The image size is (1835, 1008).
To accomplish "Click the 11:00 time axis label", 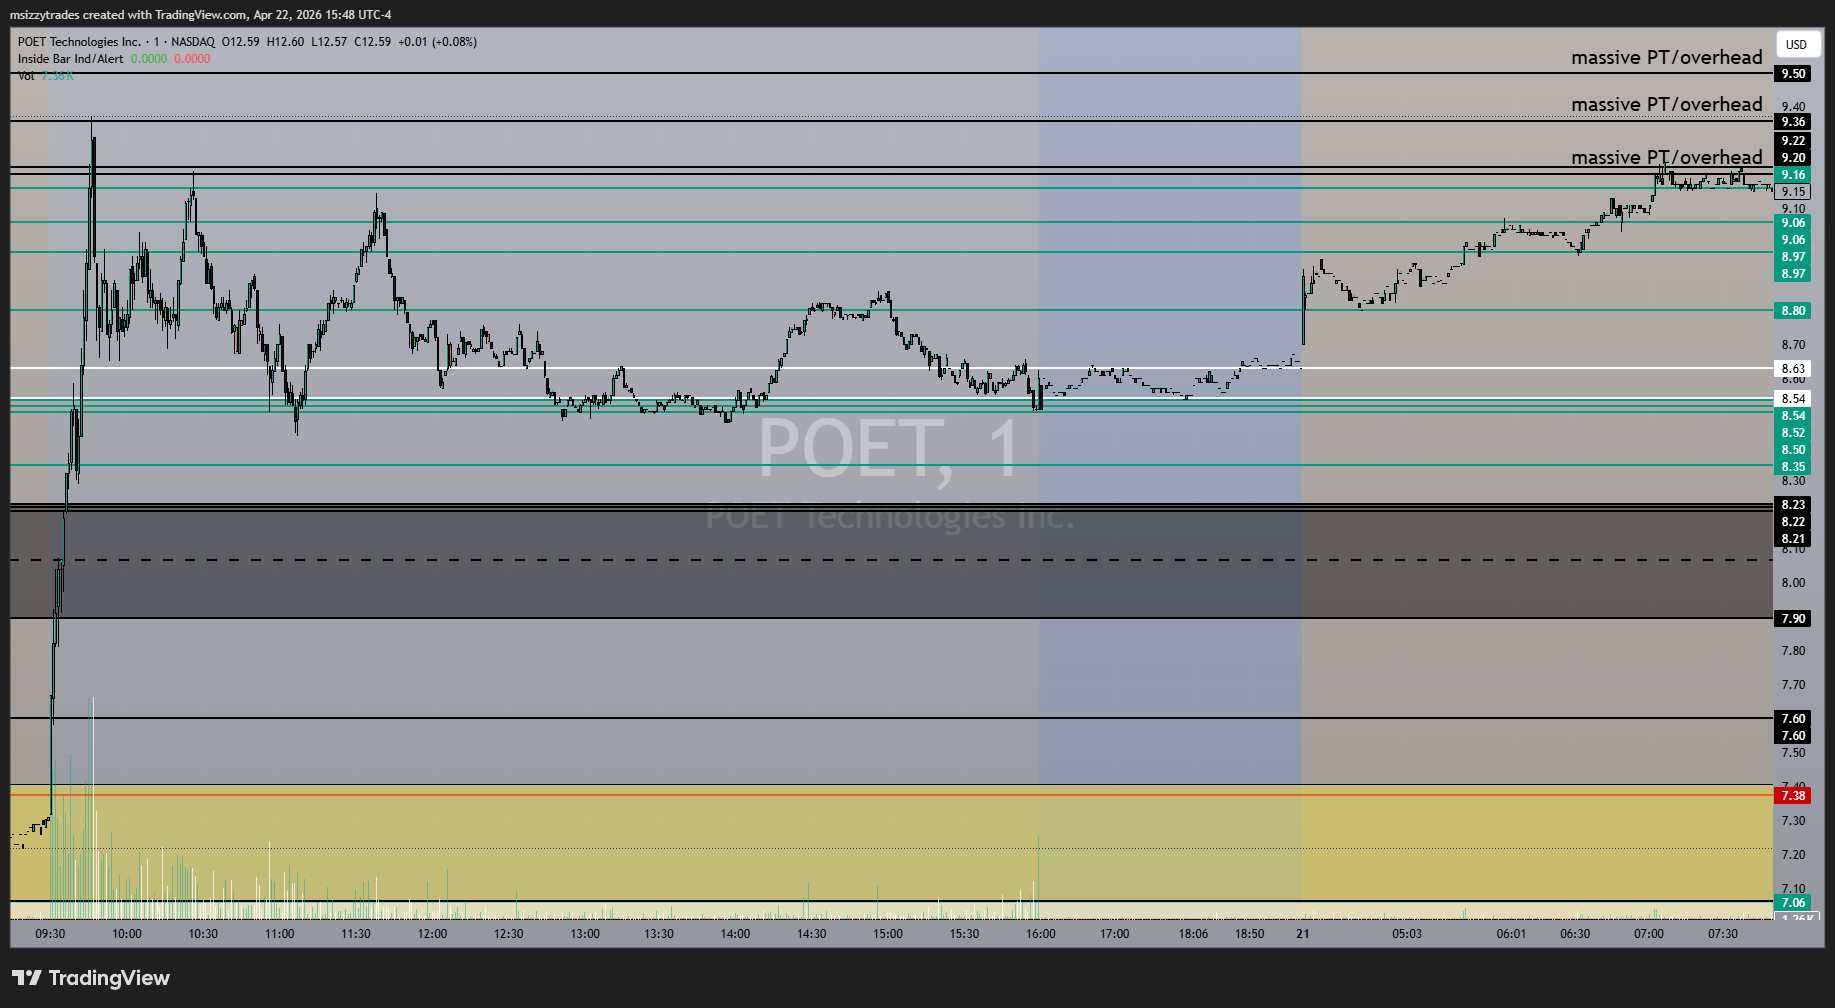I will coord(280,934).
